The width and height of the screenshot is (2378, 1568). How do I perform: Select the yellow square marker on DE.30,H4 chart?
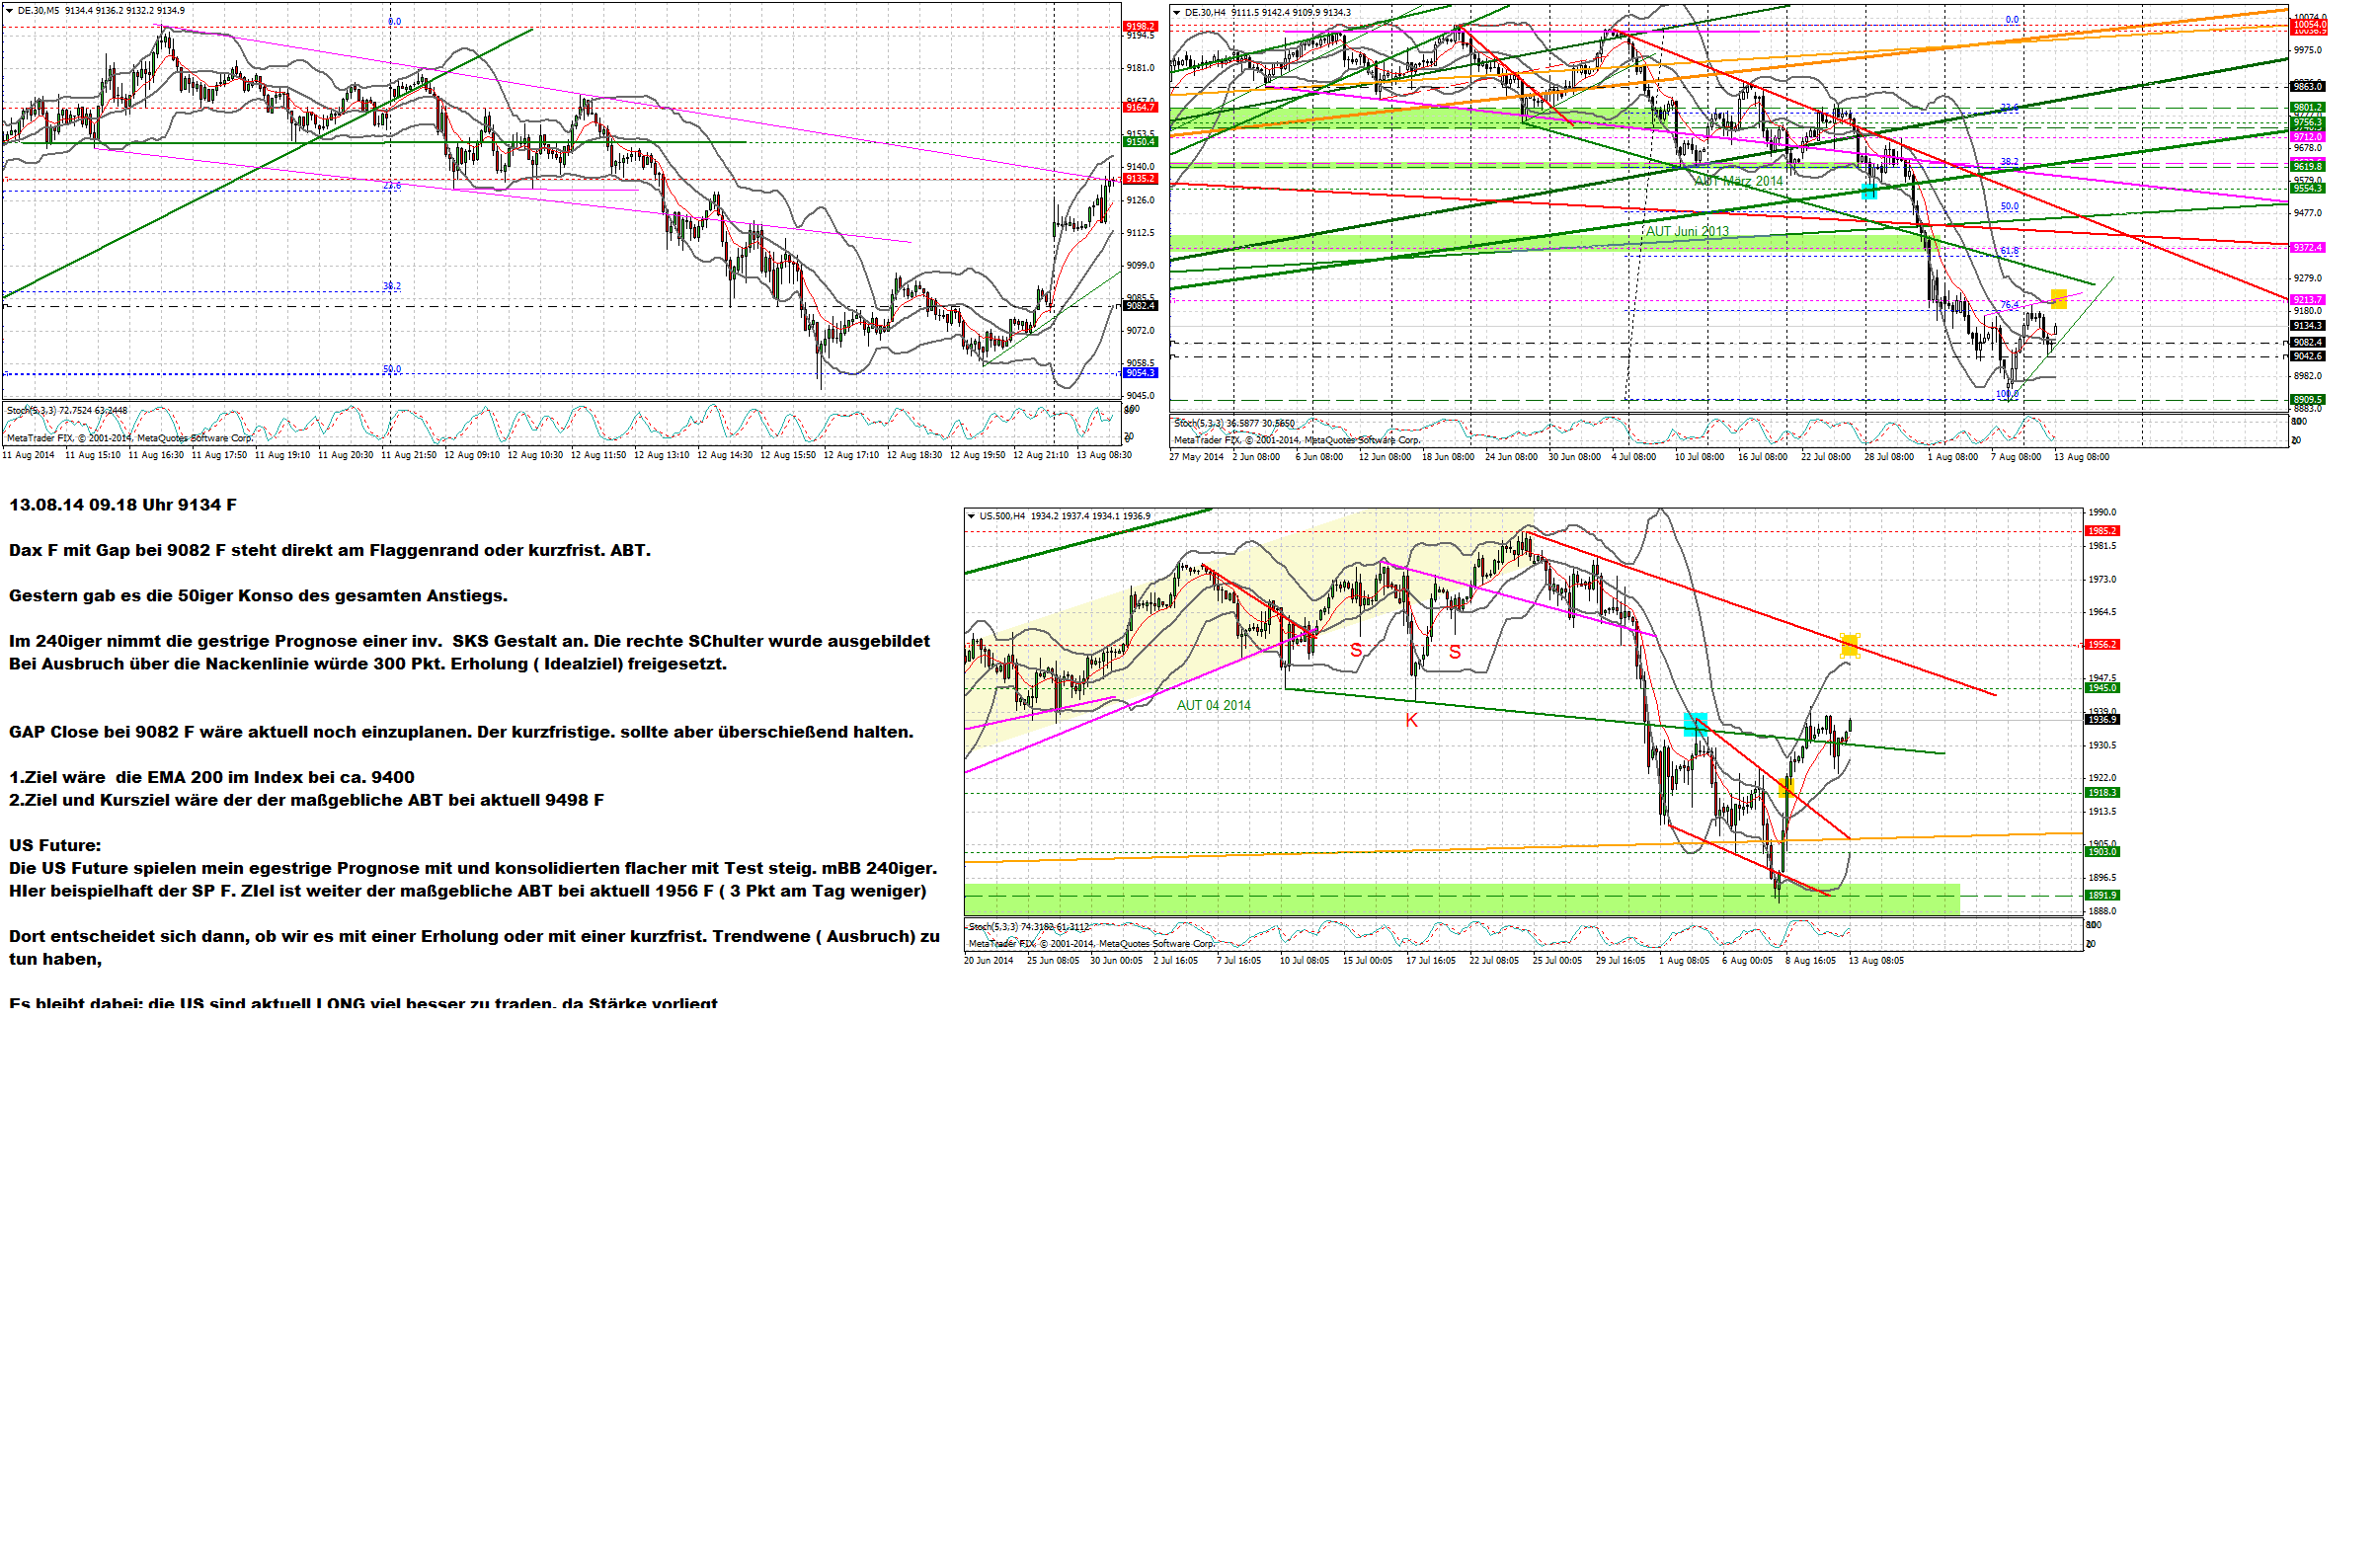2058,298
